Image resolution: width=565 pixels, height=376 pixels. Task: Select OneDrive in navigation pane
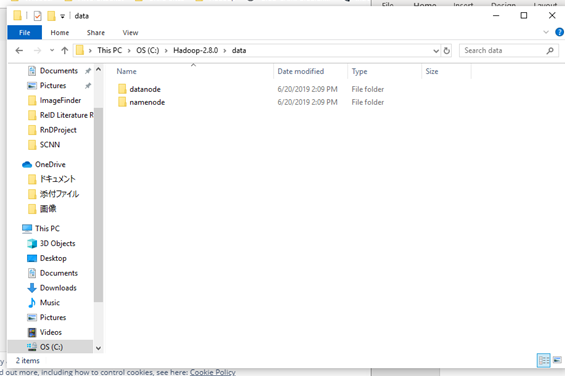pyautogui.click(x=50, y=164)
